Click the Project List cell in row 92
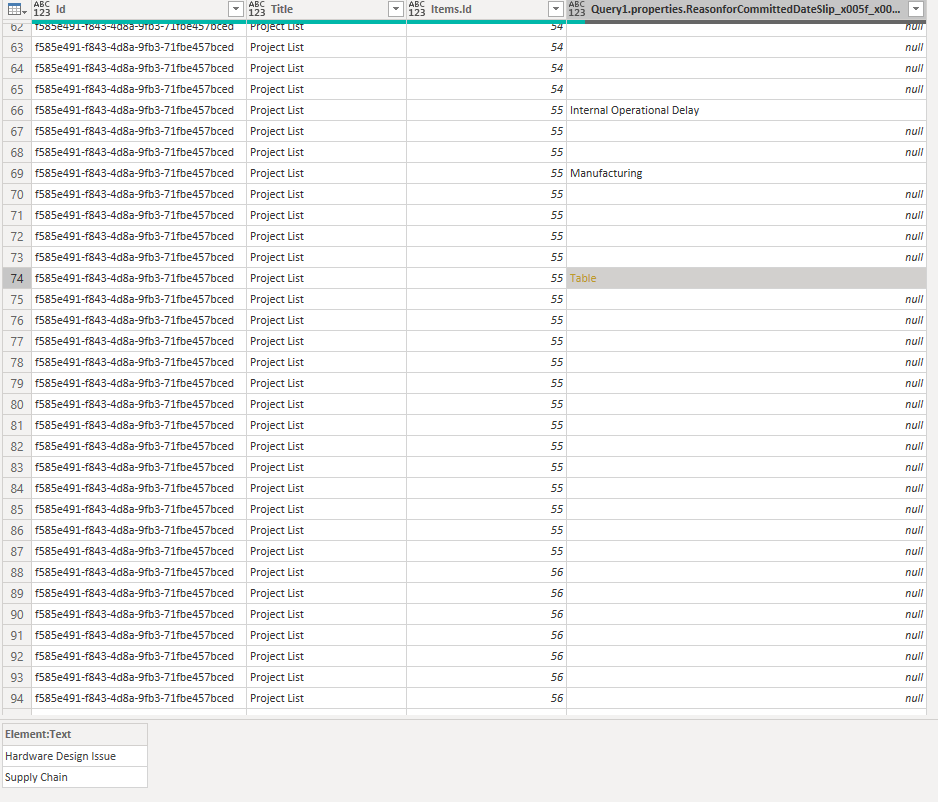The height and width of the screenshot is (802, 938). 327,656
